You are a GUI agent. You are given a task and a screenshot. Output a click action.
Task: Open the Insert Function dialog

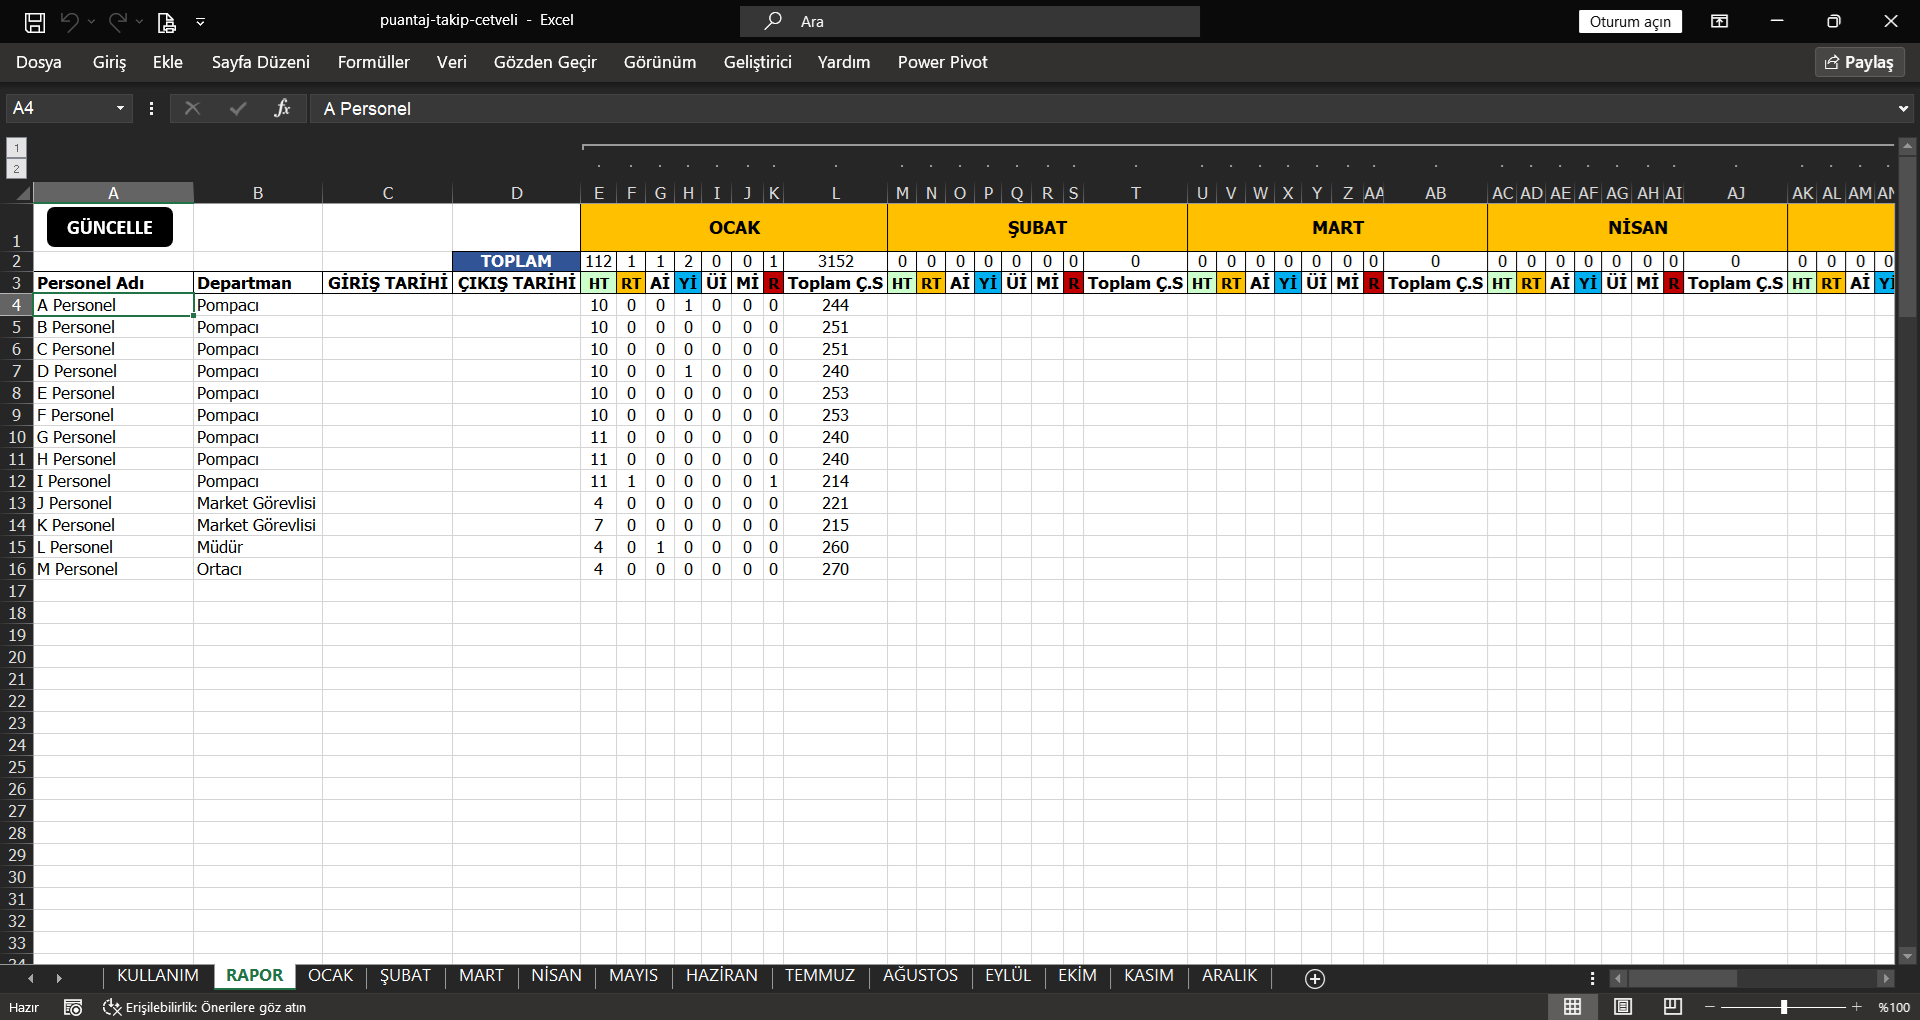point(283,108)
